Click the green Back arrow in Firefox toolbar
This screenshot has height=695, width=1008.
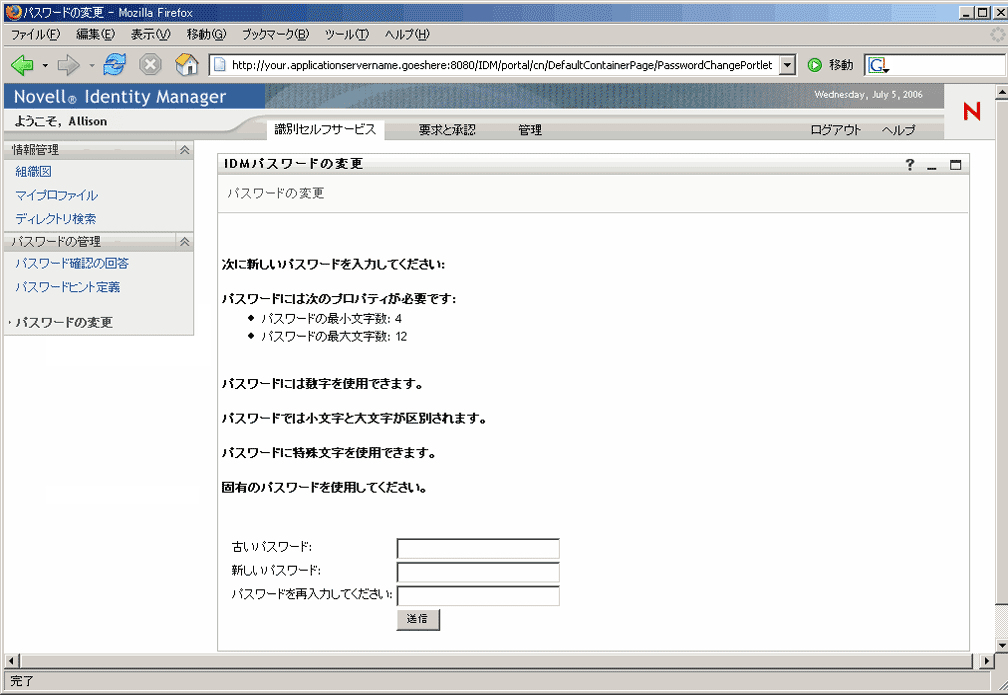(x=22, y=64)
